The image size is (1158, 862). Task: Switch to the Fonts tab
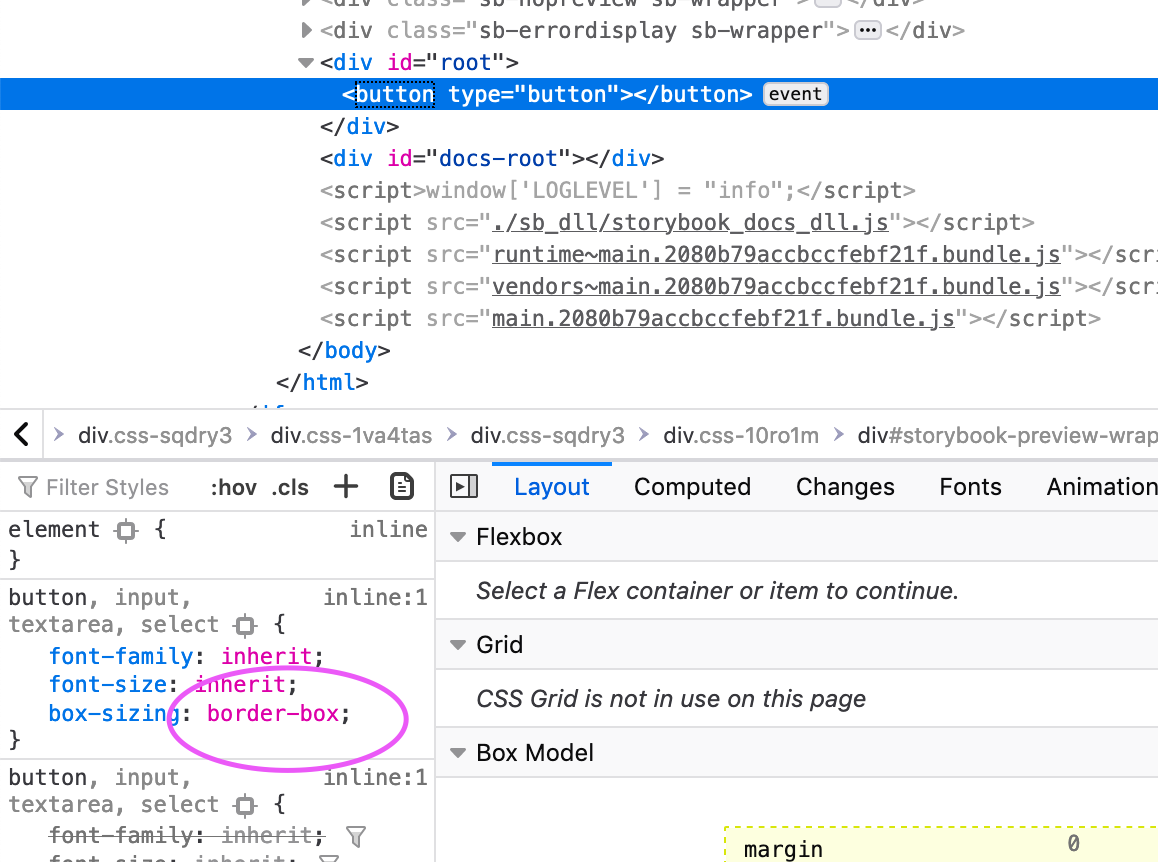(x=969, y=487)
